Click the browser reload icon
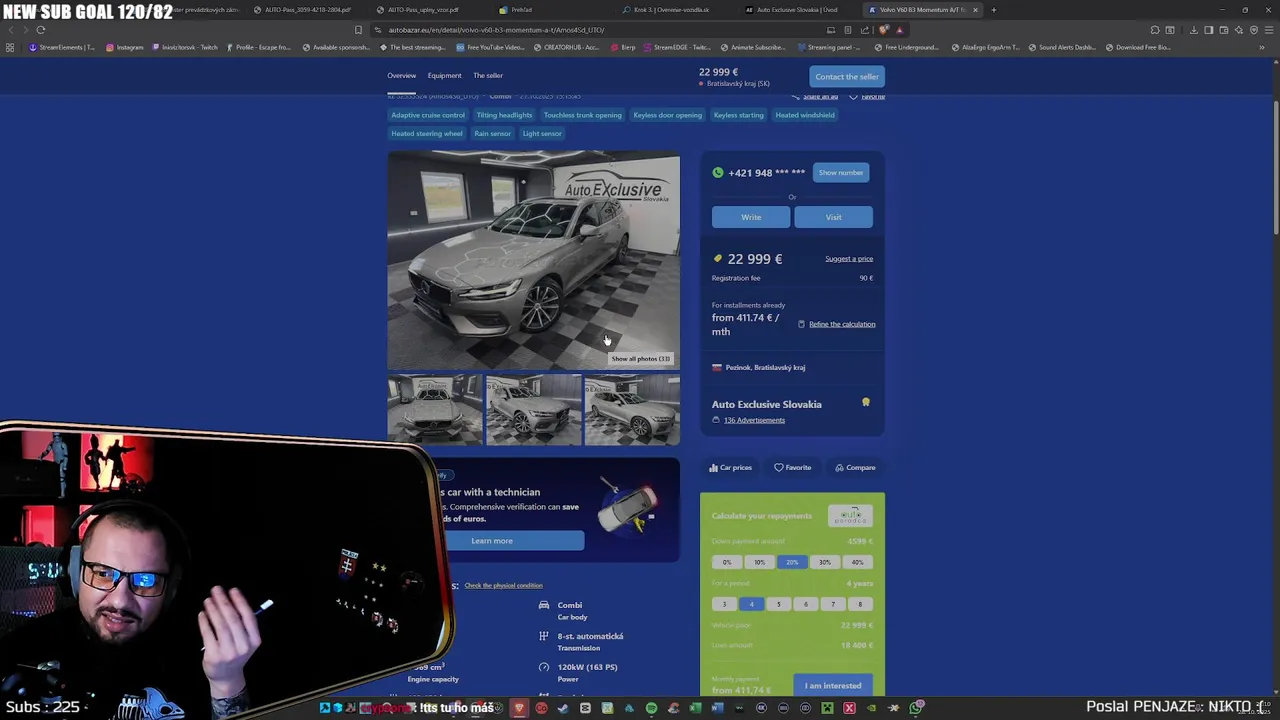Screen dimensions: 1280x720 pyautogui.click(x=41, y=30)
